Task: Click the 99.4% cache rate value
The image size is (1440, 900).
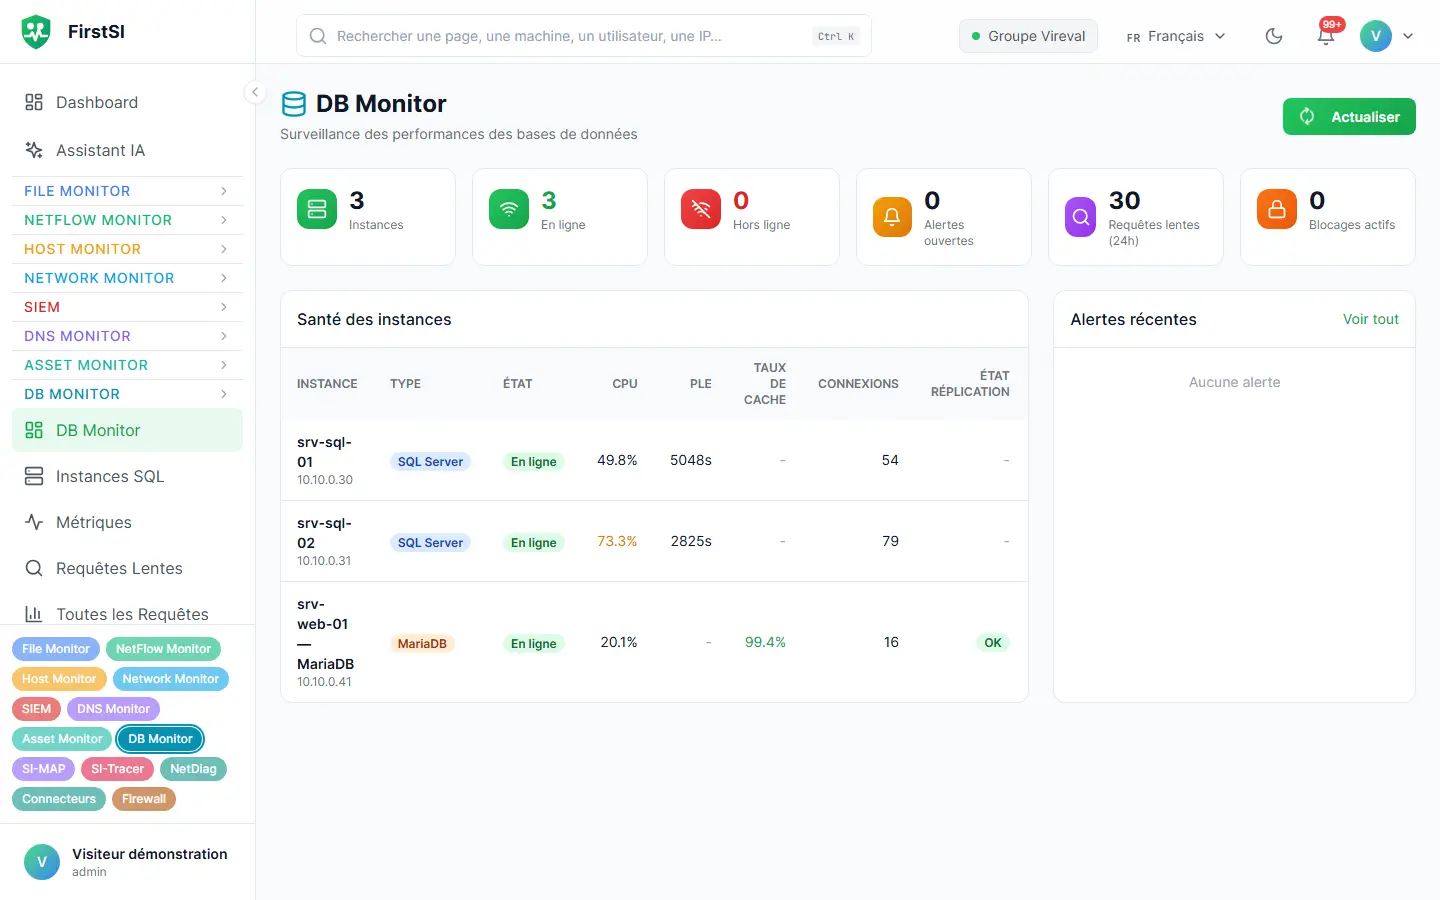Action: (765, 642)
